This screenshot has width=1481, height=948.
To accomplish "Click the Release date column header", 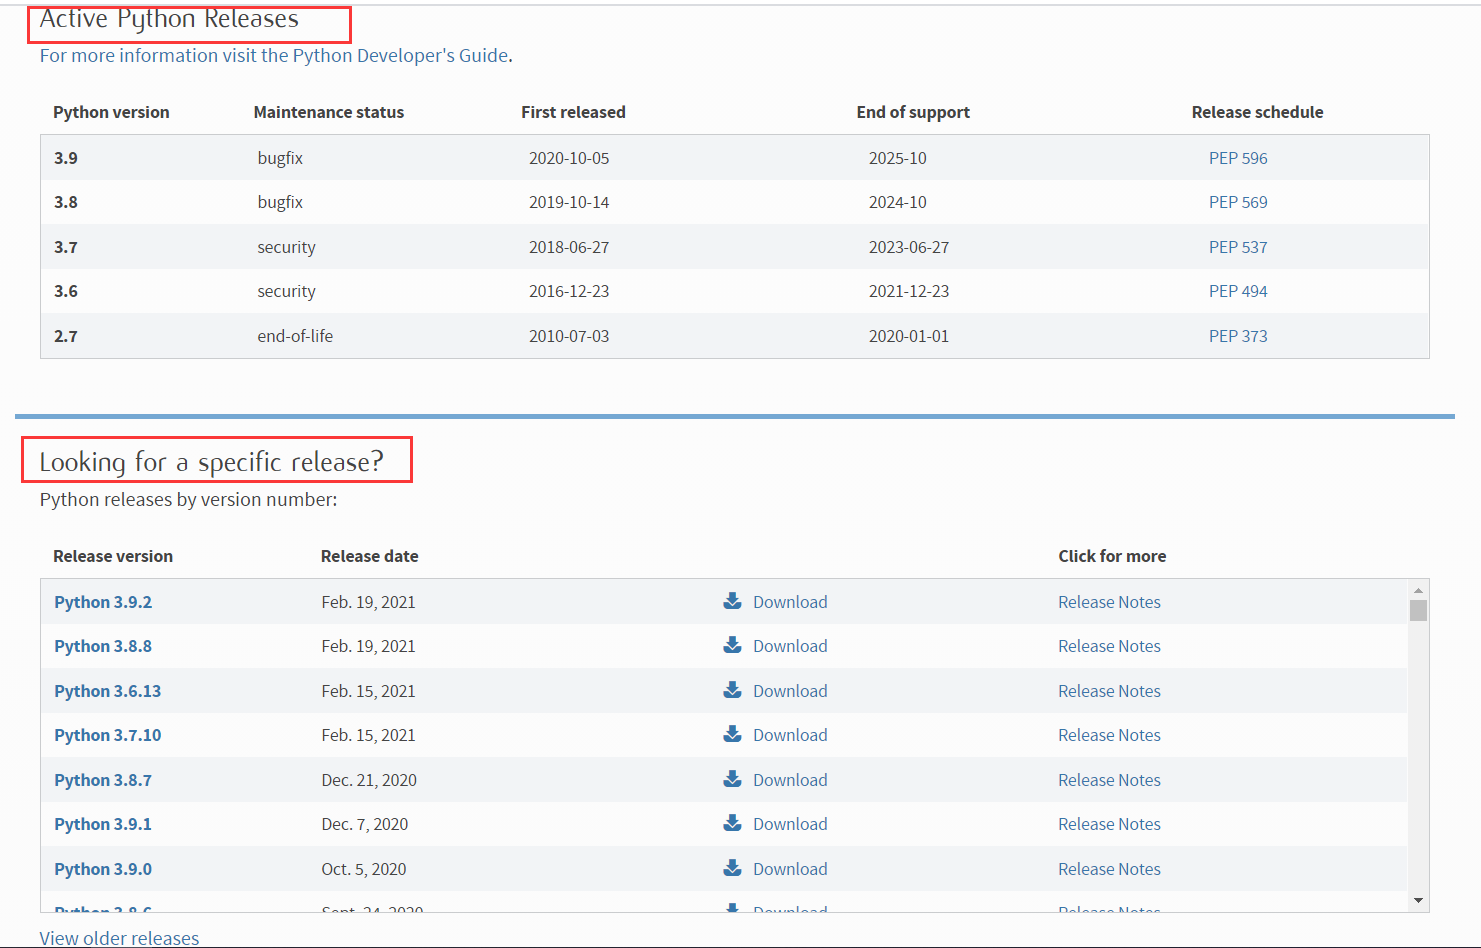I will [370, 556].
